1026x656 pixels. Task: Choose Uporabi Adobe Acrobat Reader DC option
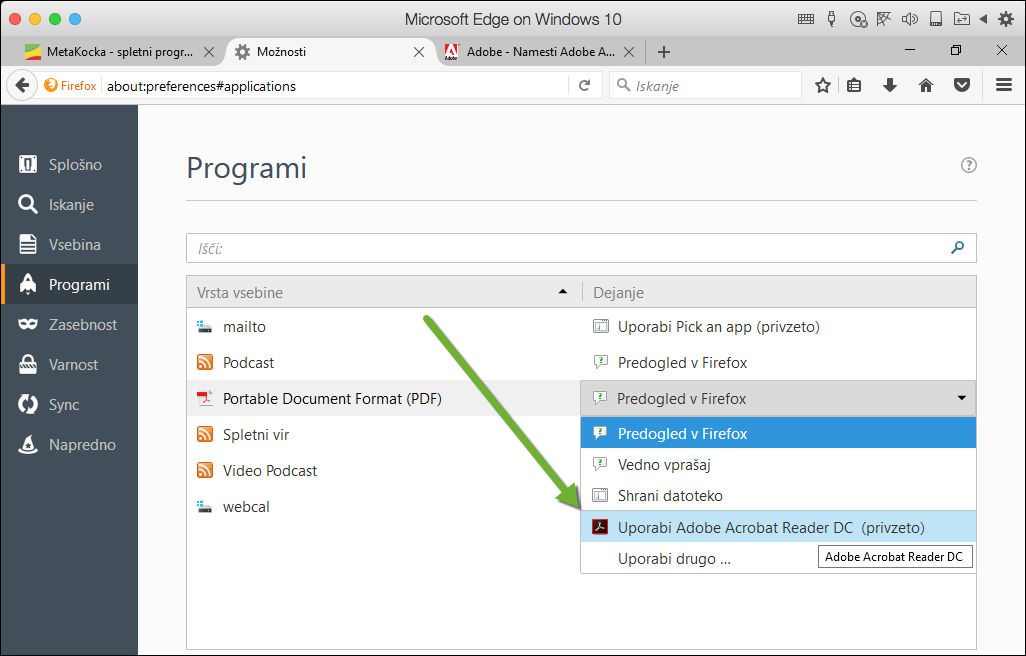coord(778,527)
